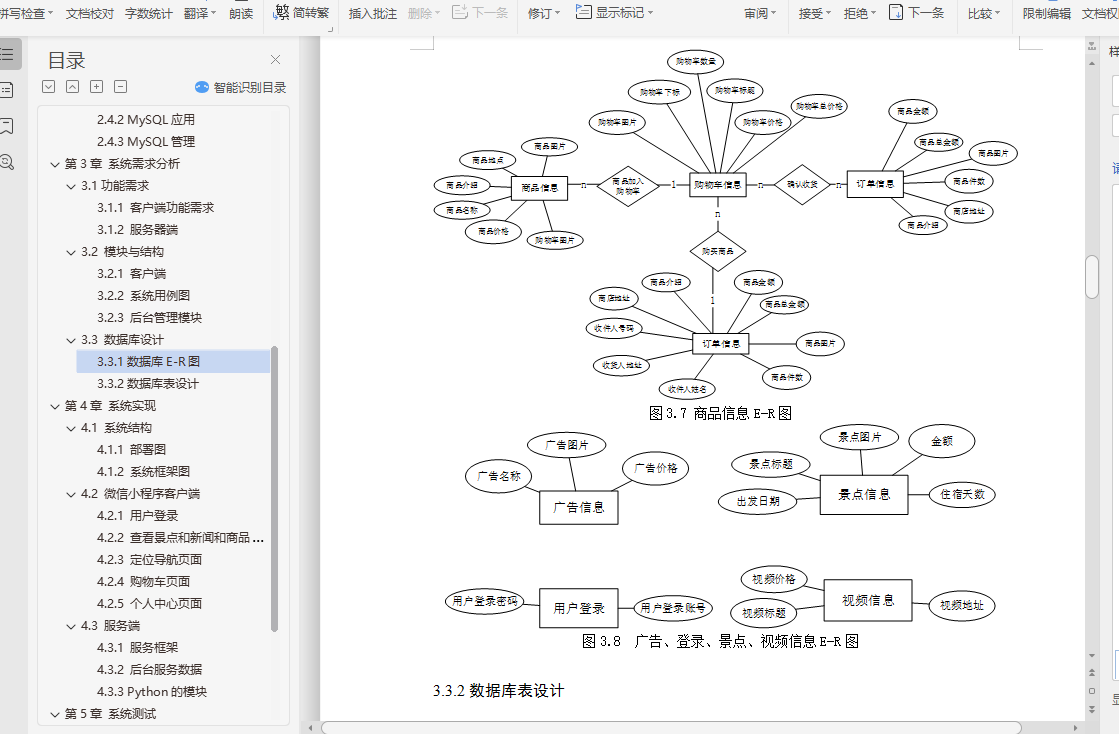The width and height of the screenshot is (1119, 734).
Task: Click the boxed up-chevron icon under 目录
Action: [x=72, y=87]
